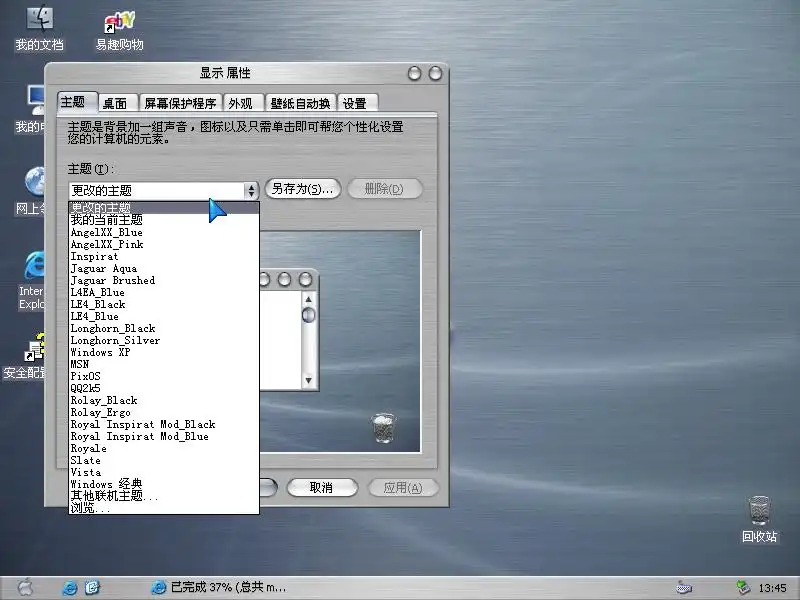800x600 pixels.
Task: Choose the Rolay_Black theme
Action: (164, 400)
